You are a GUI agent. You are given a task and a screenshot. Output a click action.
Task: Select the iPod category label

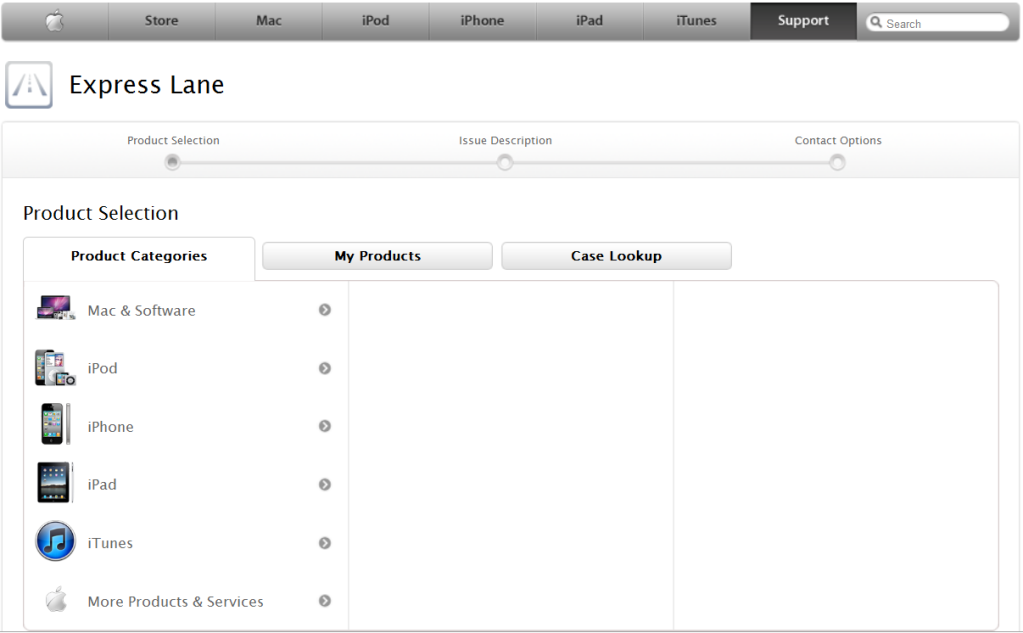tap(102, 369)
